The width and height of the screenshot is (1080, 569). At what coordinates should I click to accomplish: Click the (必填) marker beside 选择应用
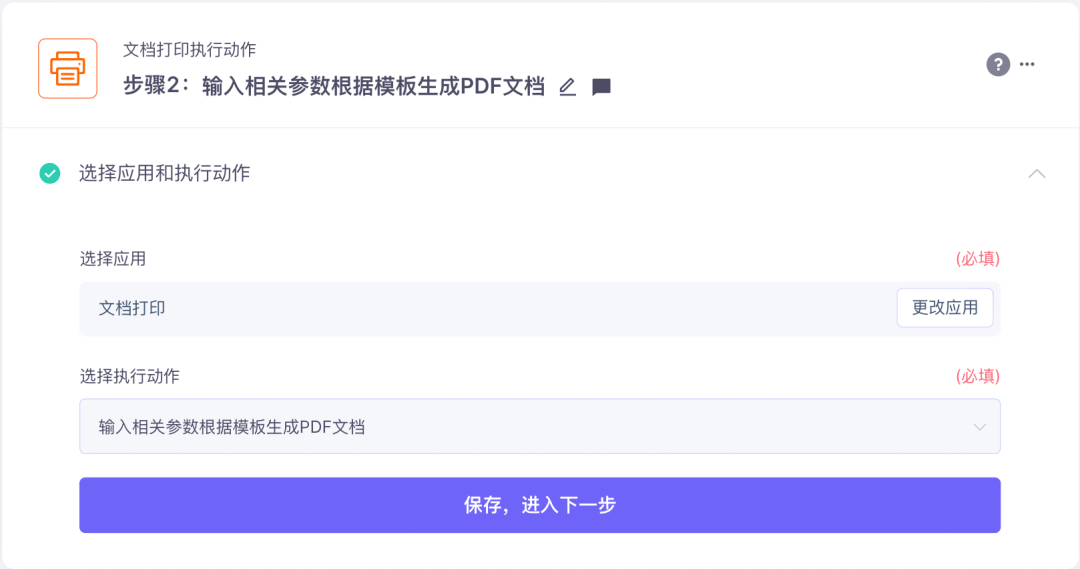click(x=977, y=259)
